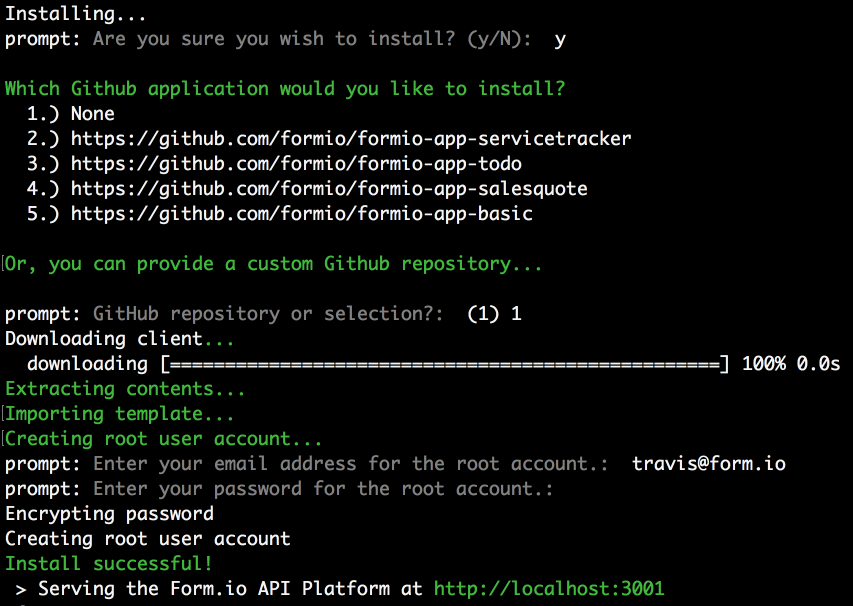Select the formio-app-todo repository URL
The image size is (853, 606).
[x=296, y=164]
